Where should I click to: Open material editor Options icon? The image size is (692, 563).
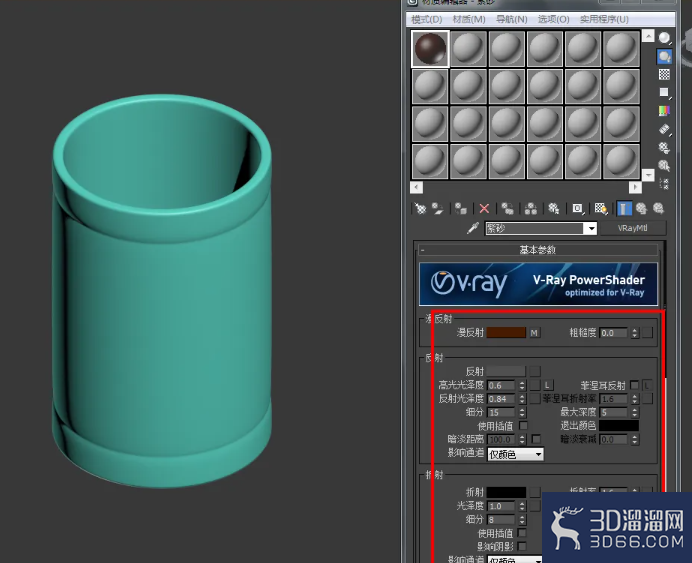[x=664, y=147]
